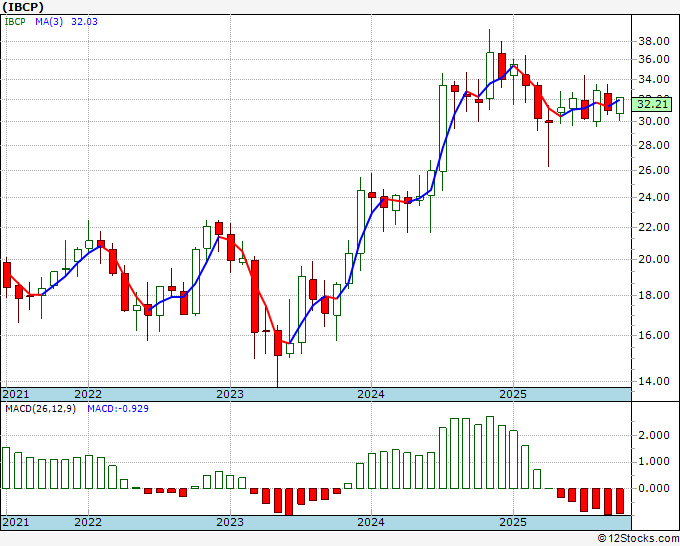Click the IBCP legend label
Viewport: 680px width, 546px height.
(15, 21)
